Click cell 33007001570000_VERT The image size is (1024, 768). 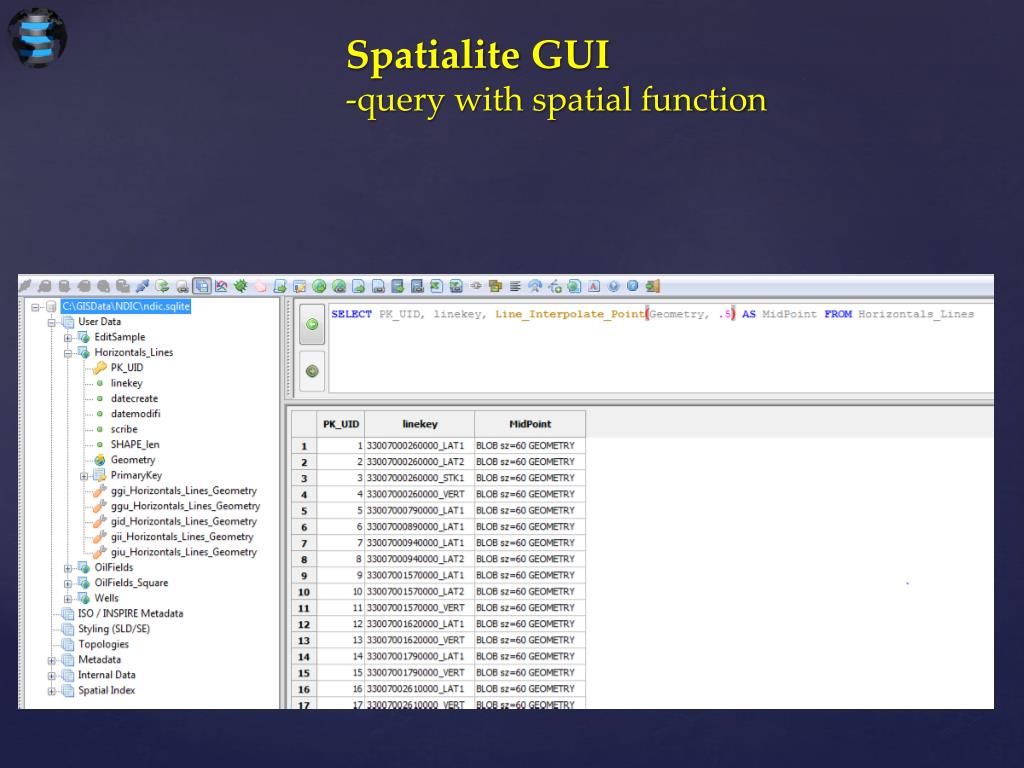420,608
